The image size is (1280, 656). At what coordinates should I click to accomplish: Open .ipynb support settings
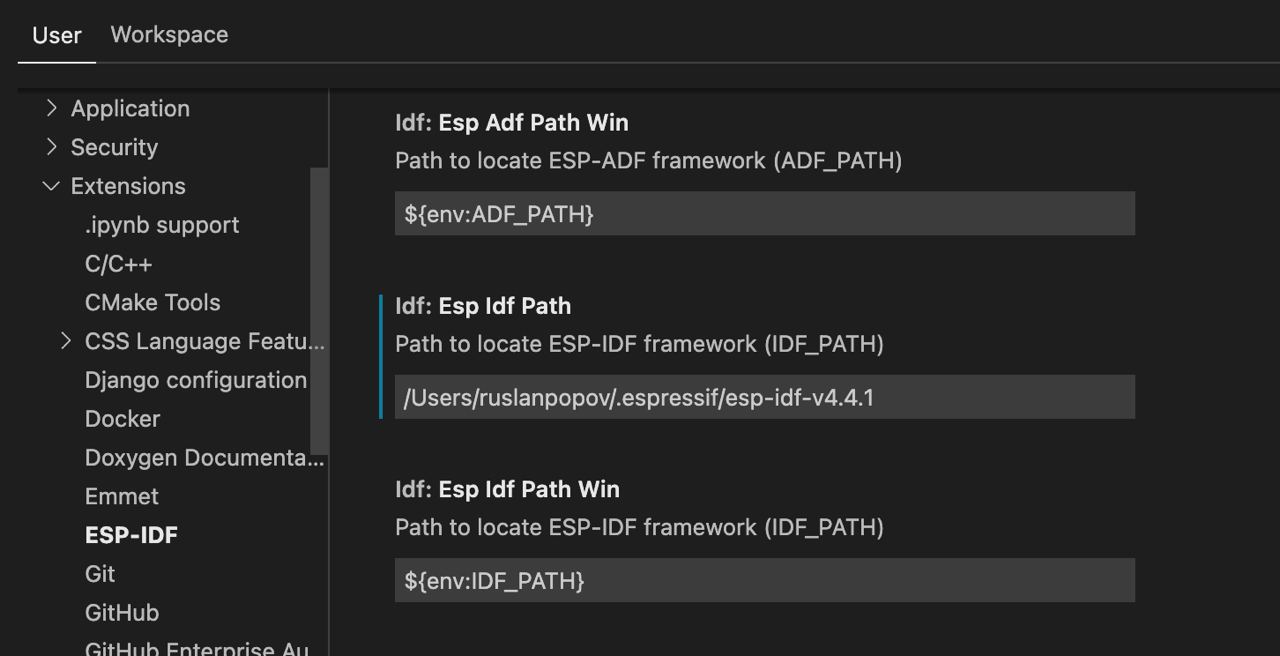[x=162, y=225]
